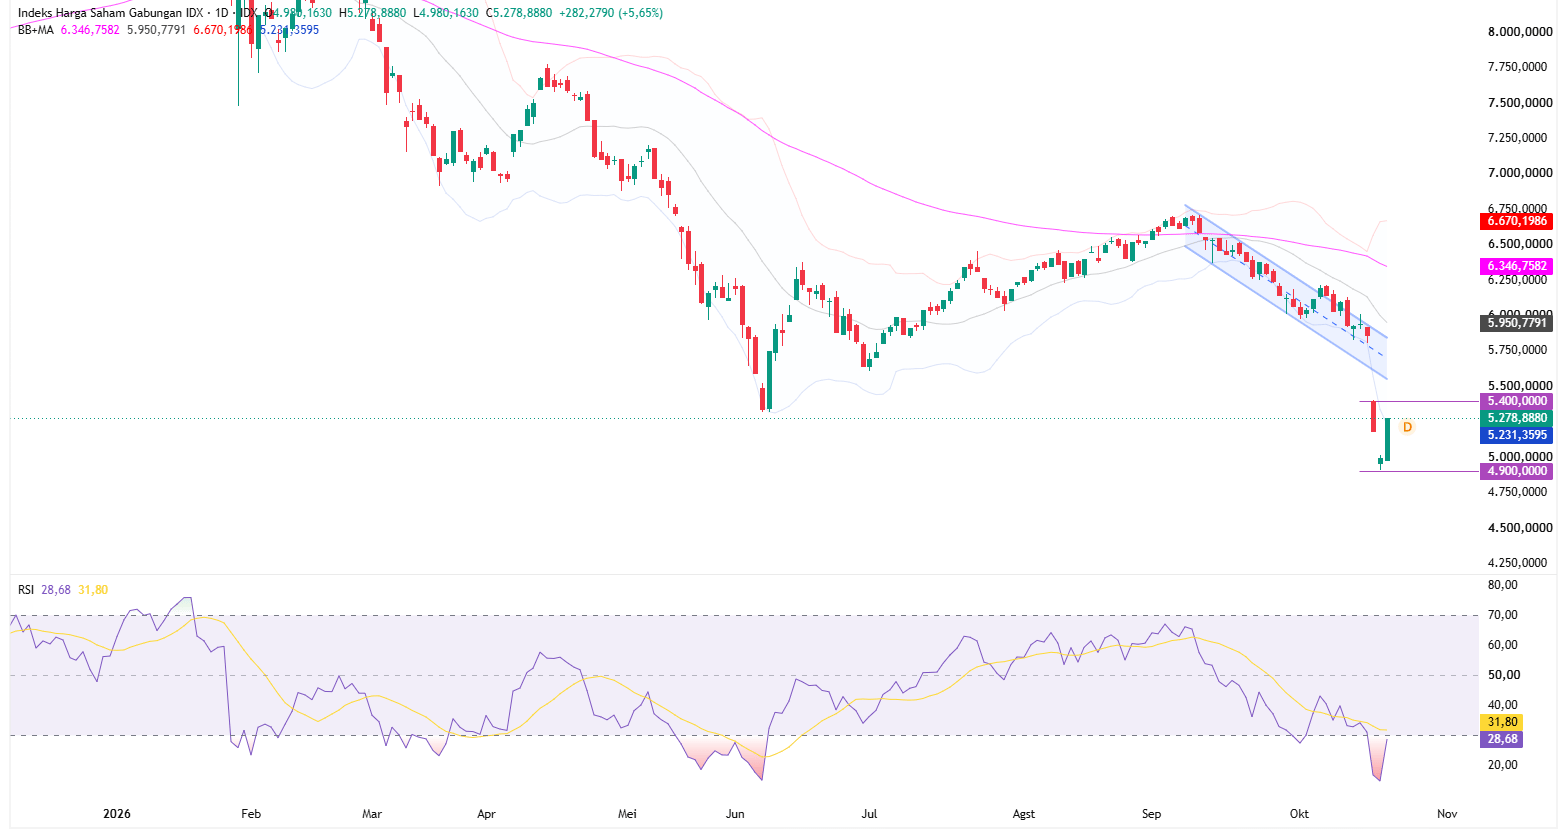Click the Feb label on time axis

tap(251, 814)
